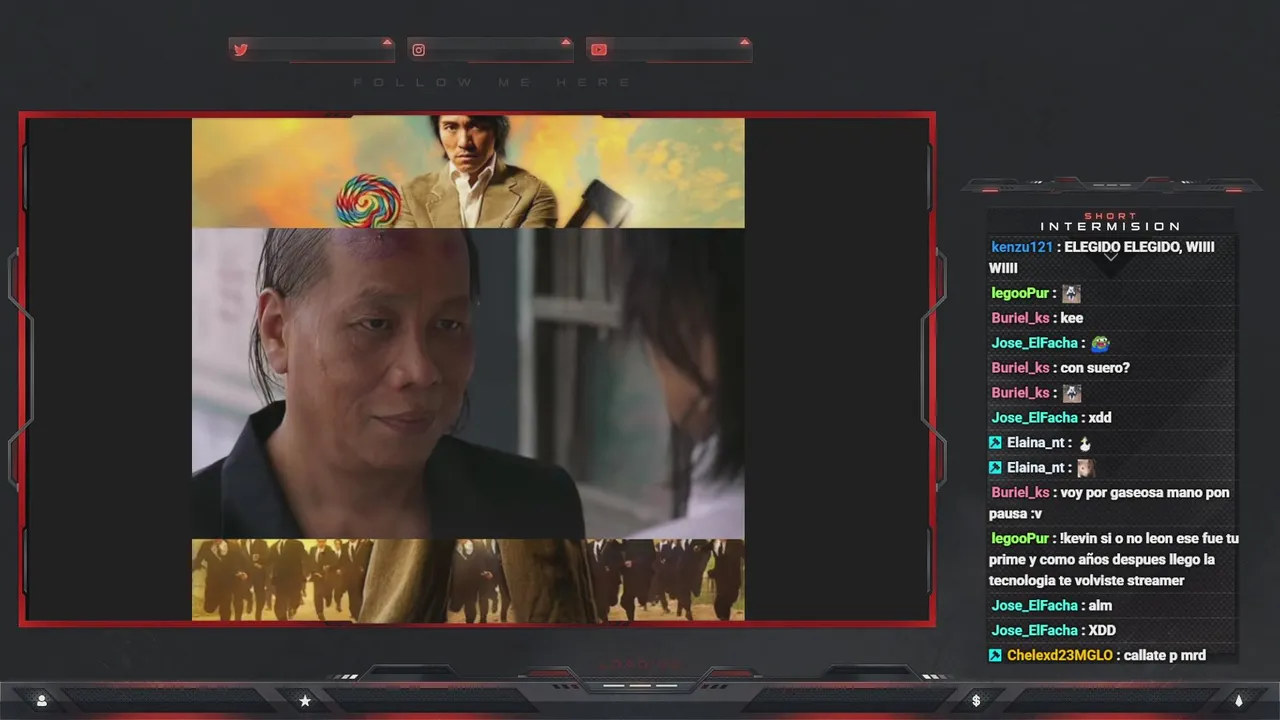Click the YouTube play icon
This screenshot has height=720, width=1280.
click(x=598, y=50)
